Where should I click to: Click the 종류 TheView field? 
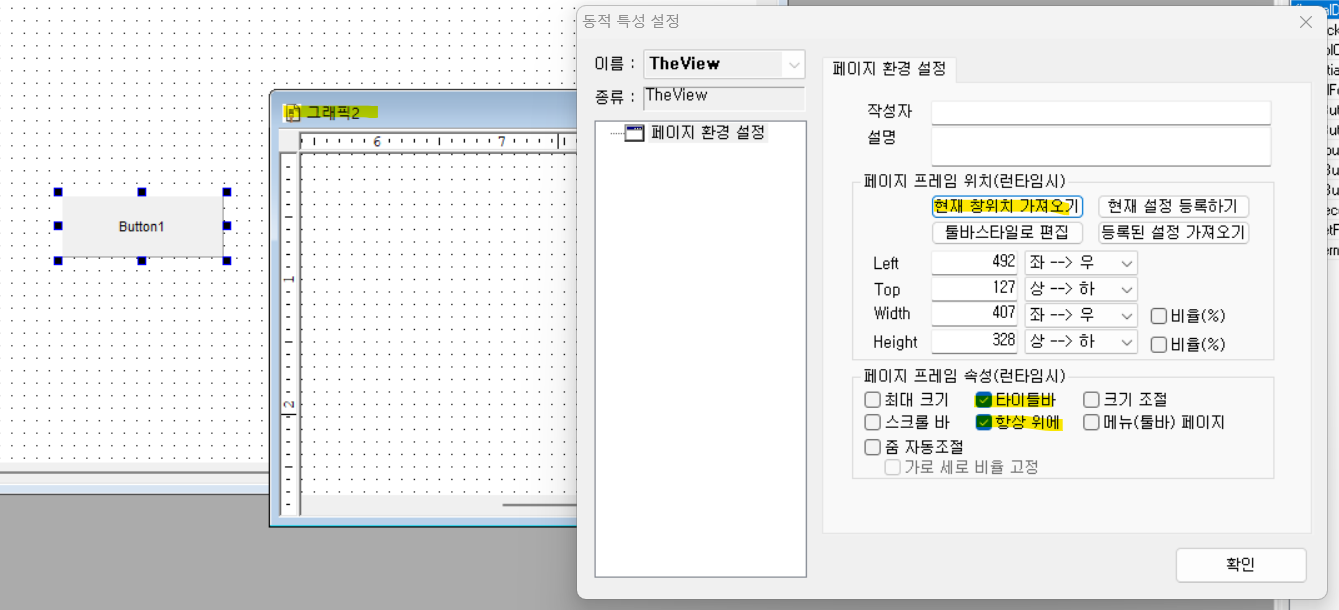[724, 97]
